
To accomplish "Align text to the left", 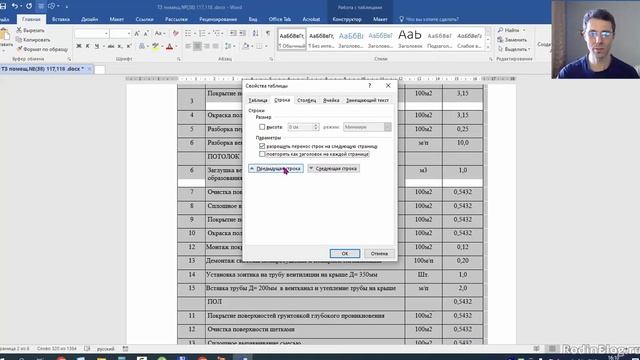I will 188,46.
